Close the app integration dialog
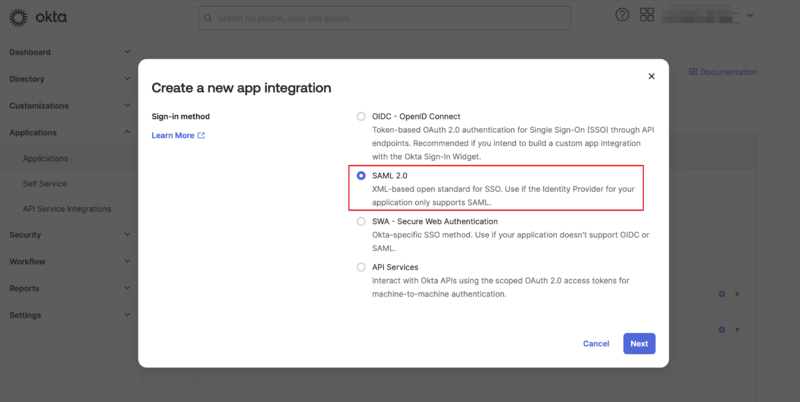 651,76
